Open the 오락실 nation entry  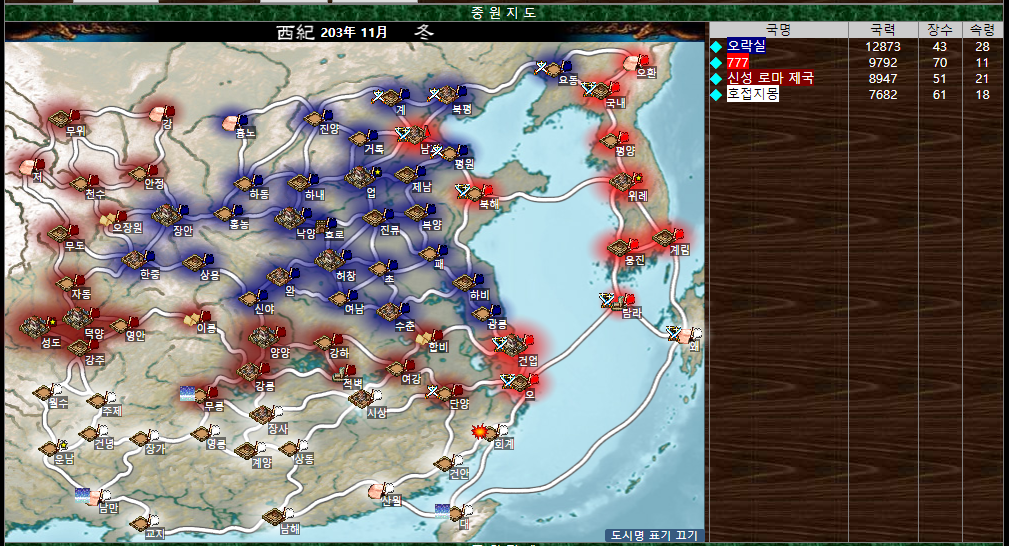click(746, 46)
